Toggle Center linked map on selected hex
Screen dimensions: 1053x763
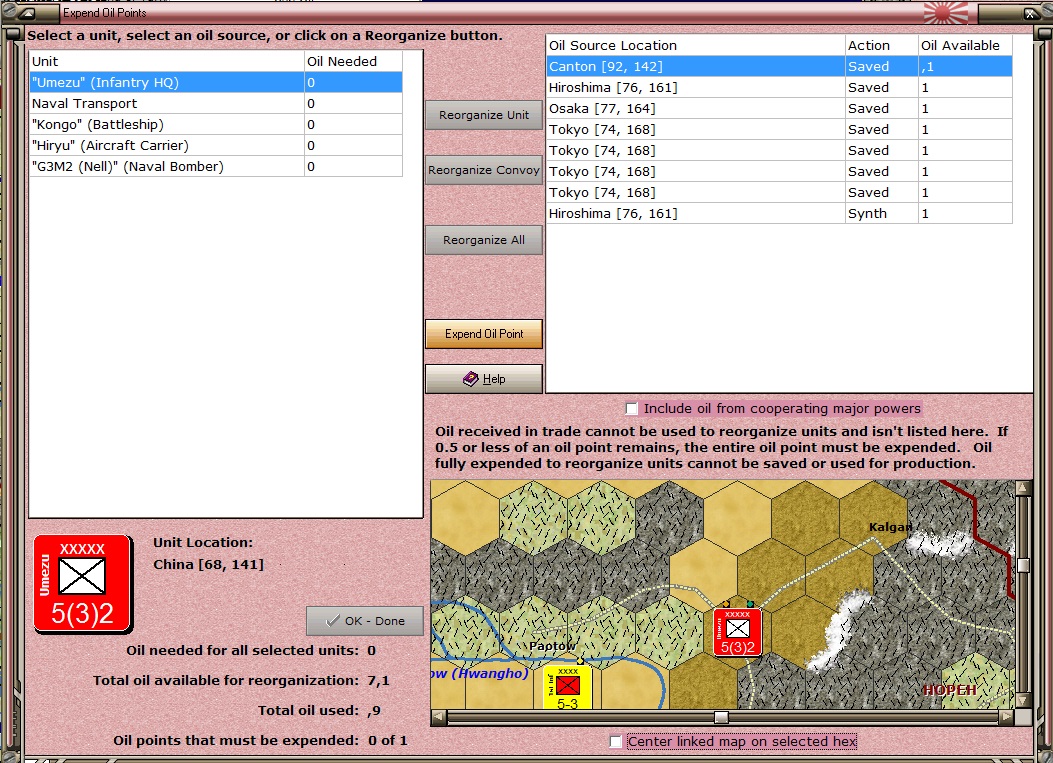point(615,742)
